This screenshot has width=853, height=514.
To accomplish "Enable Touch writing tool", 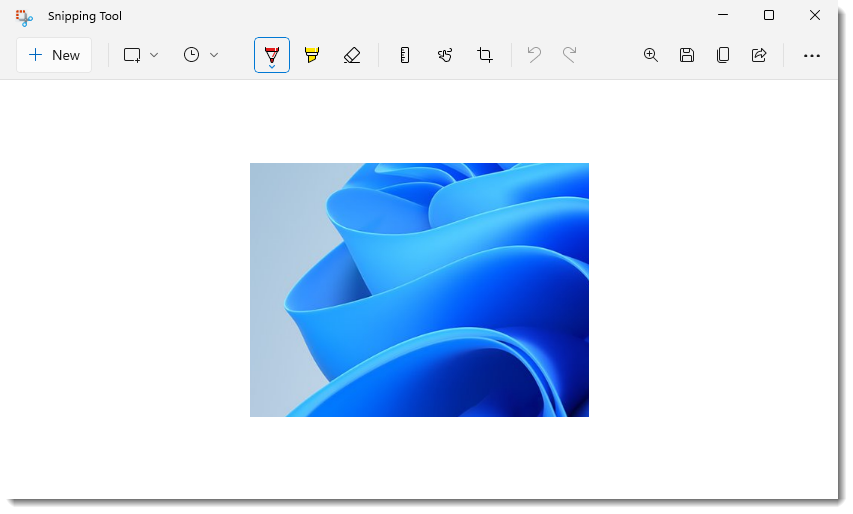I will point(445,55).
